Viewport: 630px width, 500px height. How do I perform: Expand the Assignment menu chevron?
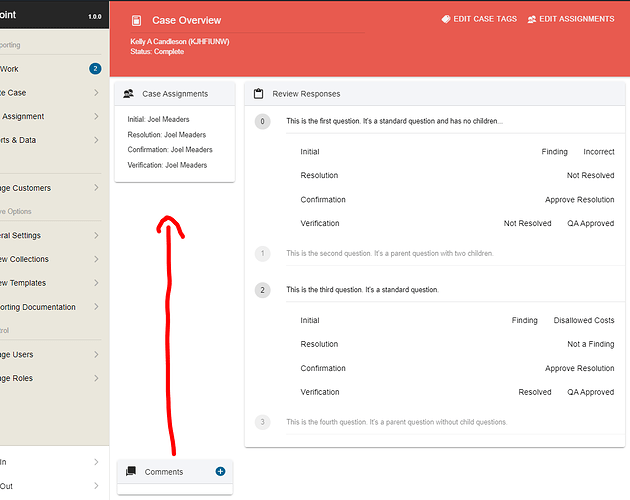point(96,116)
